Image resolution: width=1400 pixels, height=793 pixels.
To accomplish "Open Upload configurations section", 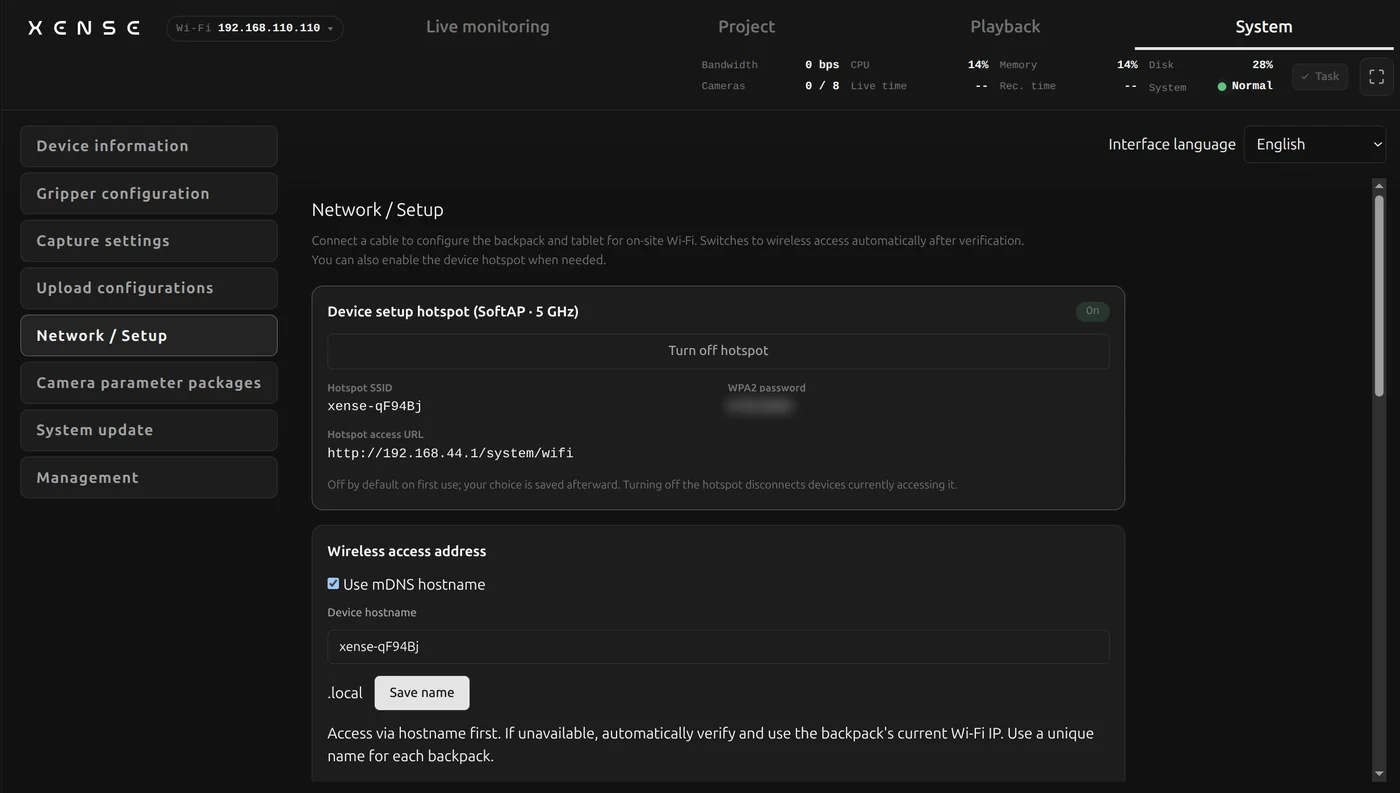I will coord(149,288).
